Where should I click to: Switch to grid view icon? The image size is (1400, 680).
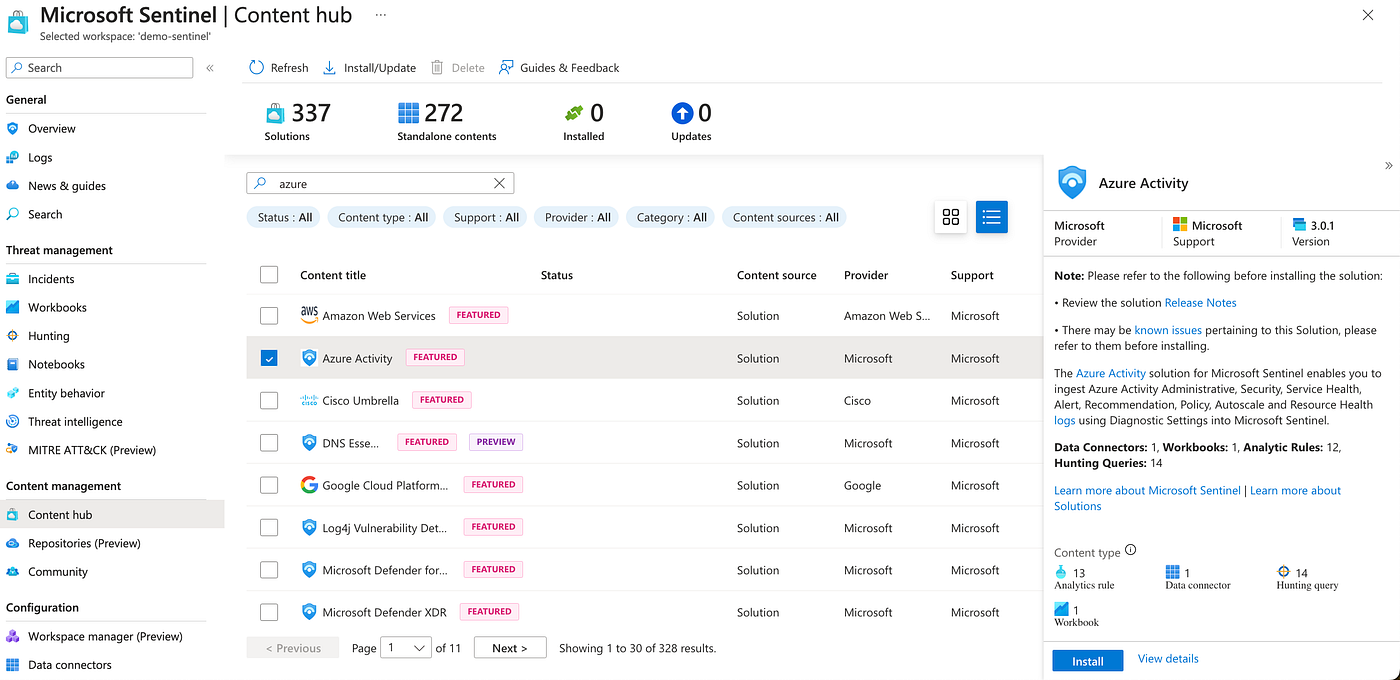pos(951,217)
